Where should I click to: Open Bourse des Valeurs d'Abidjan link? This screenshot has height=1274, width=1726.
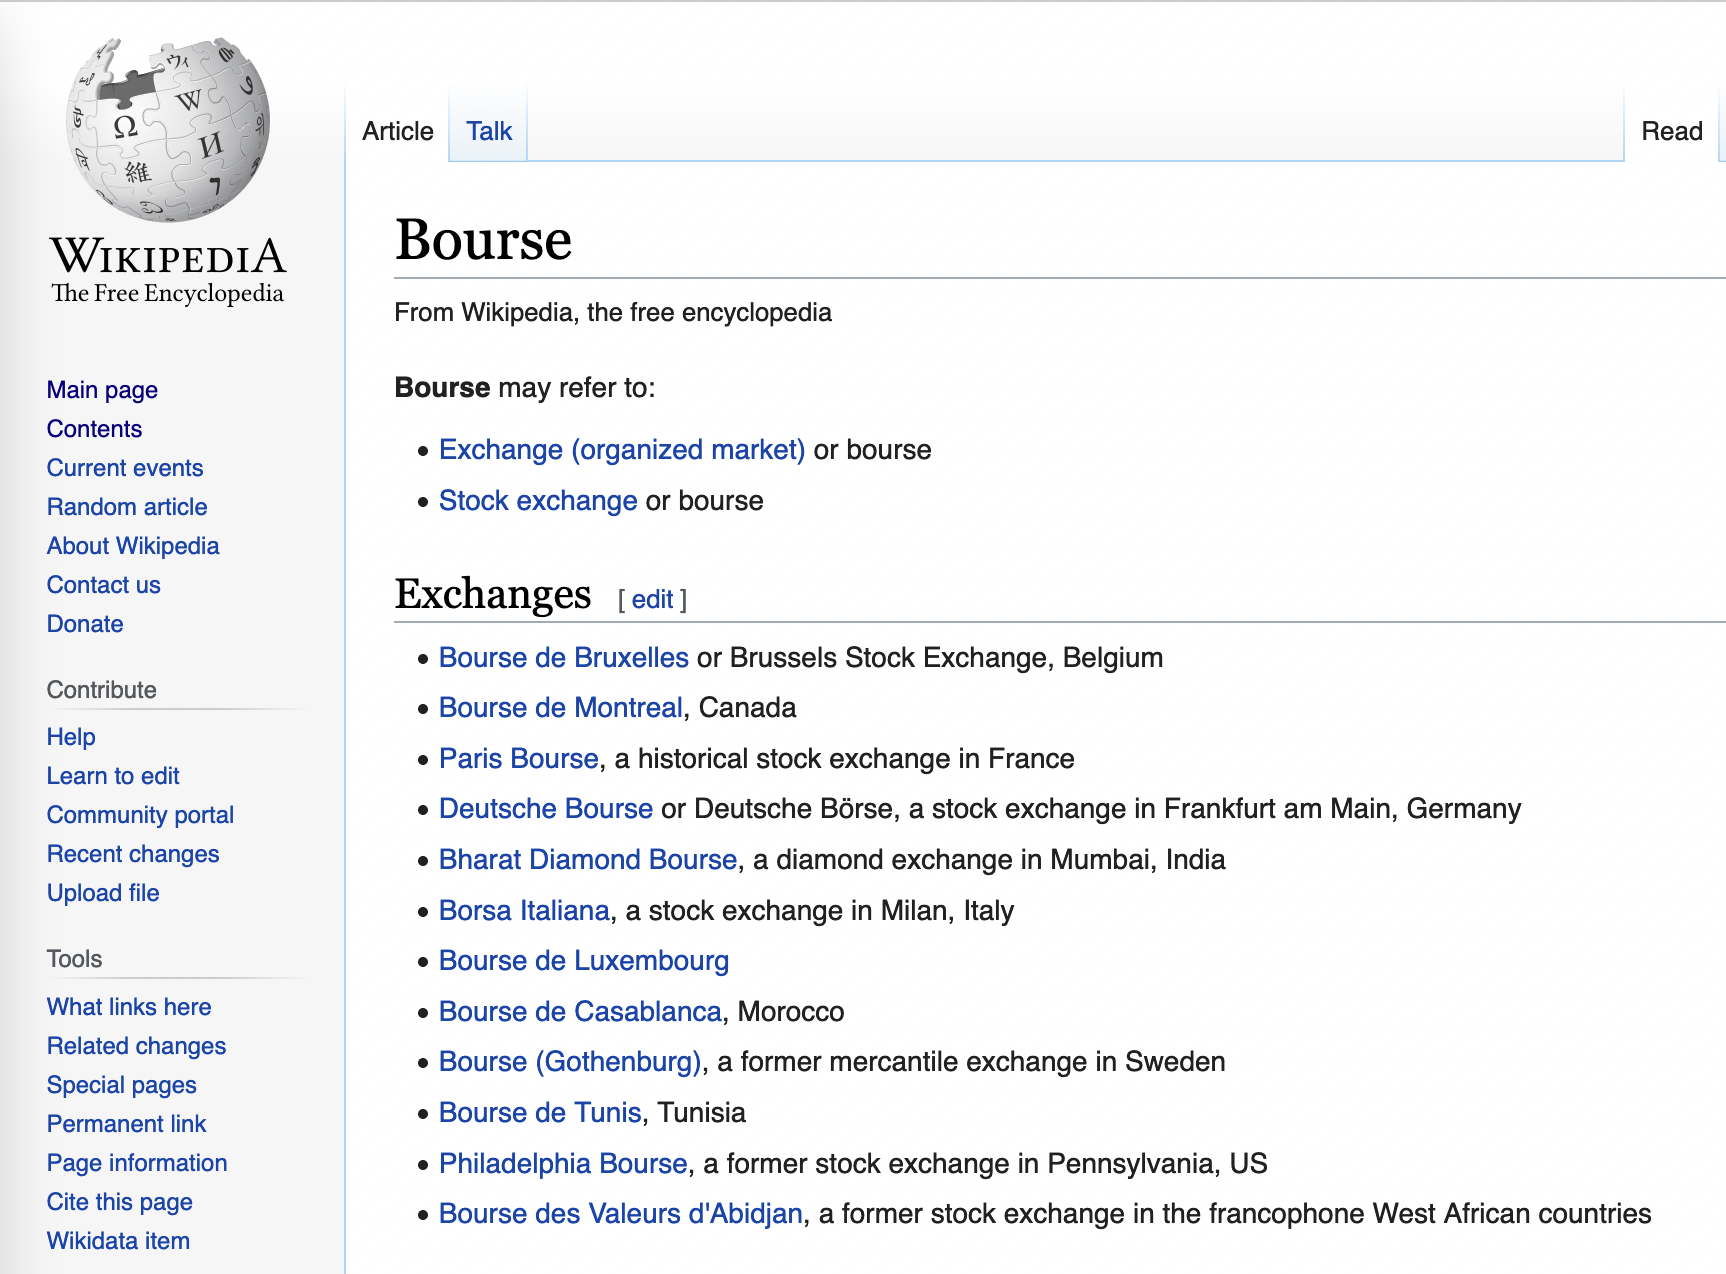pyautogui.click(x=621, y=1214)
